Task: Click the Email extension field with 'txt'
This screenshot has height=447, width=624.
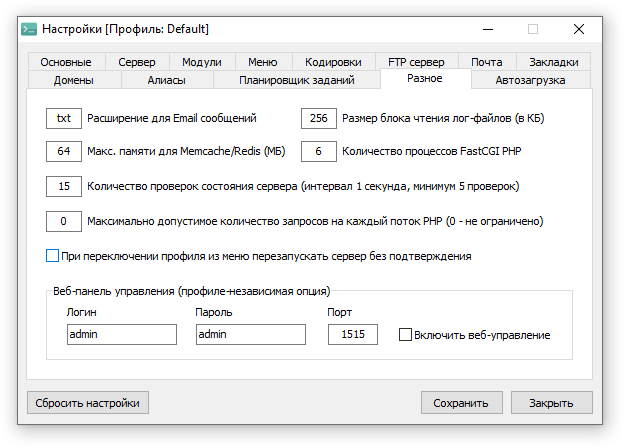Action: click(x=64, y=119)
